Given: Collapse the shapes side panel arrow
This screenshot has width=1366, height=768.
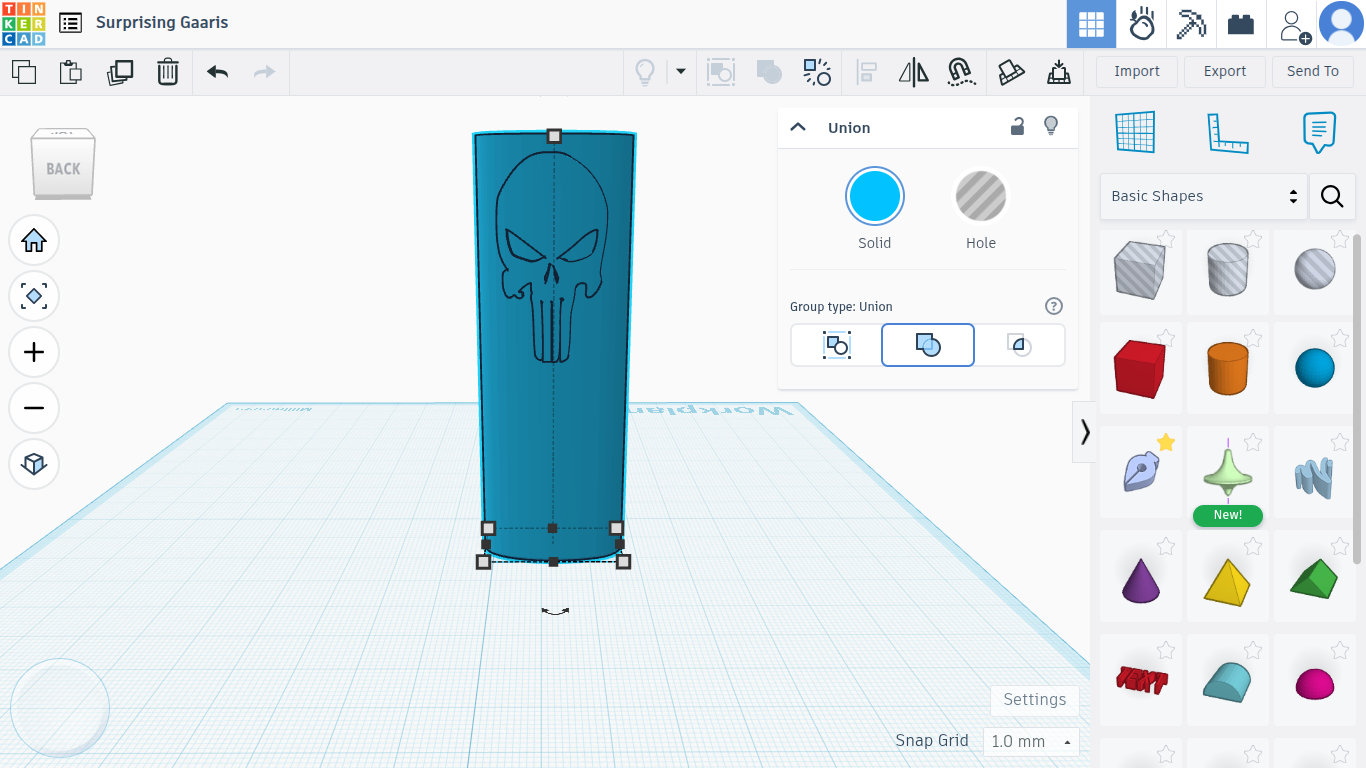Looking at the screenshot, I should (1085, 432).
